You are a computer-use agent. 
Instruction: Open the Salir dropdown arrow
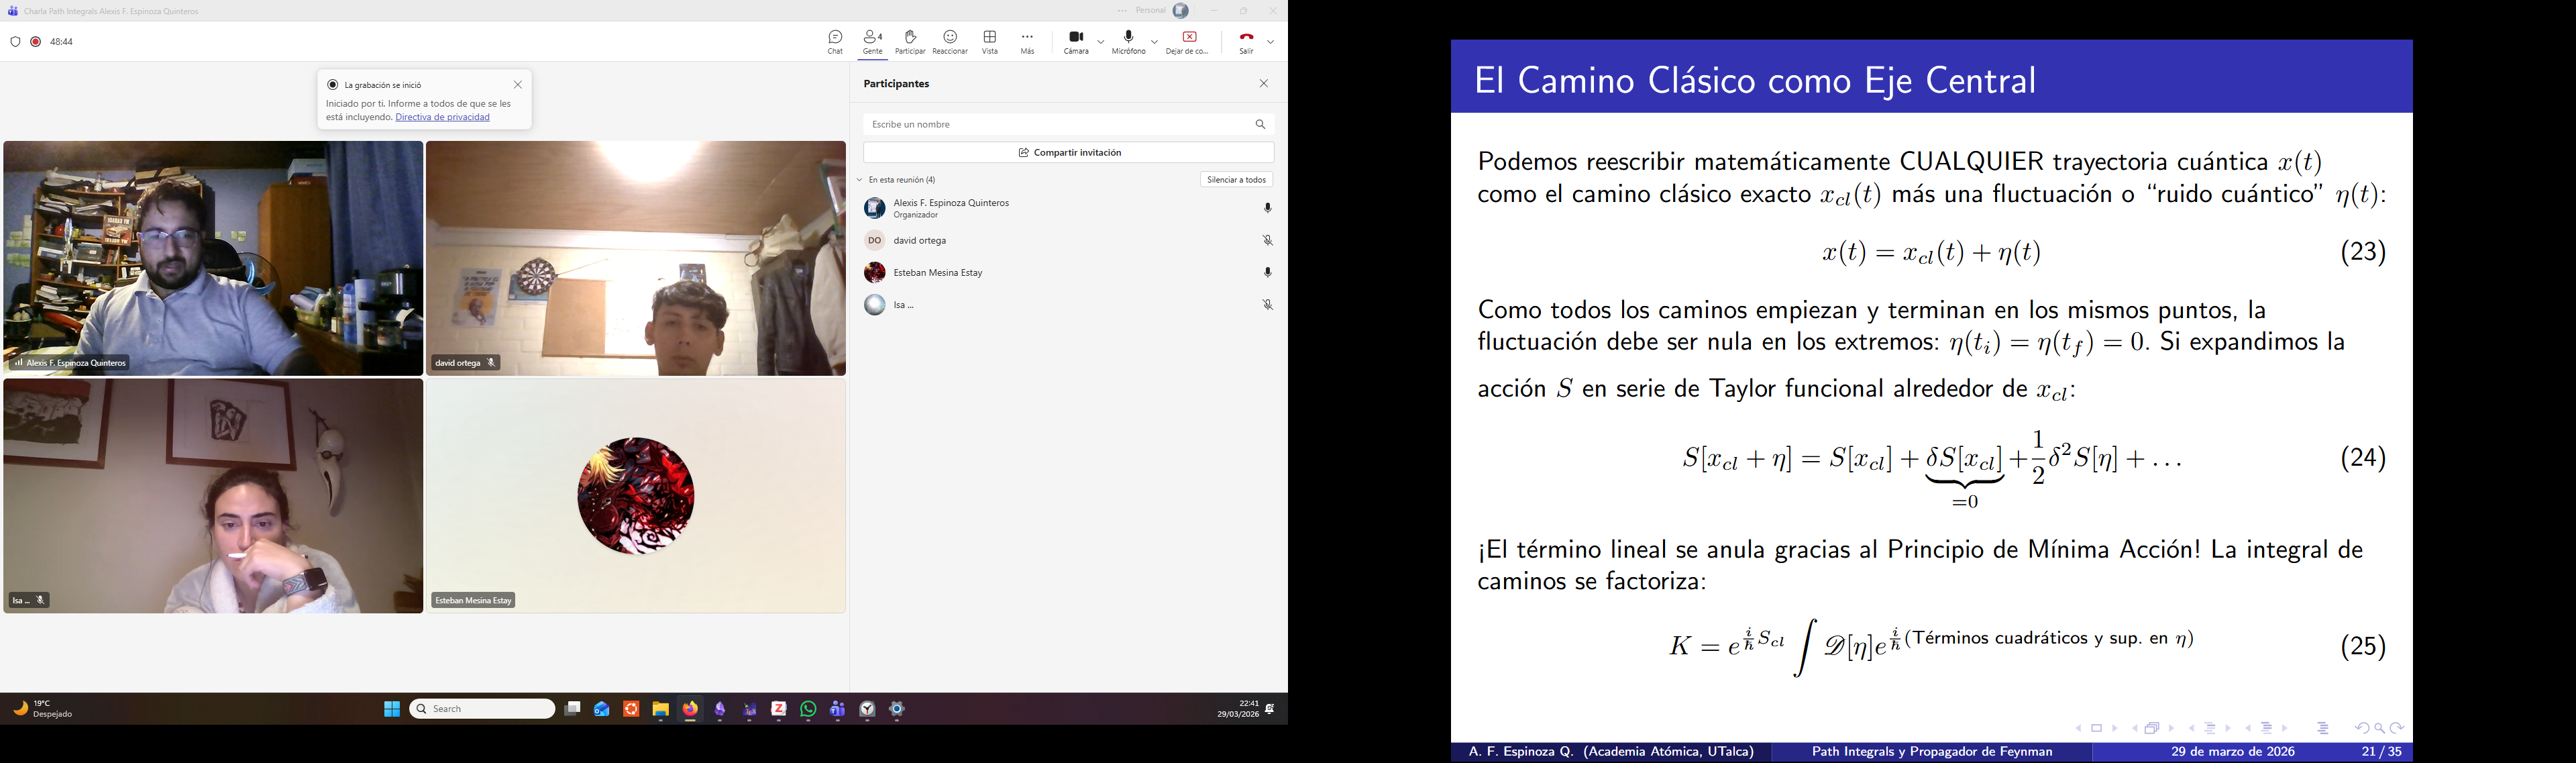(x=1271, y=42)
